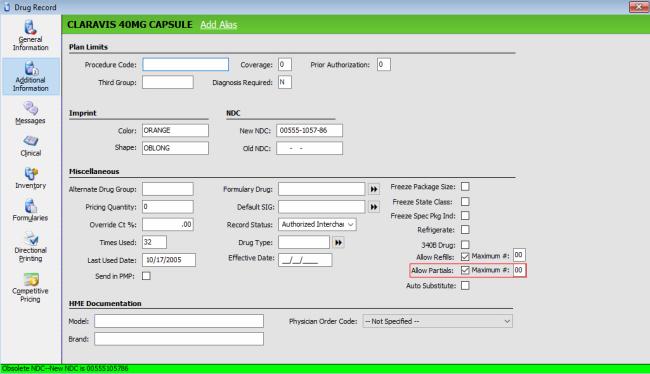Click the Old NDC field
The width and height of the screenshot is (650, 374).
[309, 148]
